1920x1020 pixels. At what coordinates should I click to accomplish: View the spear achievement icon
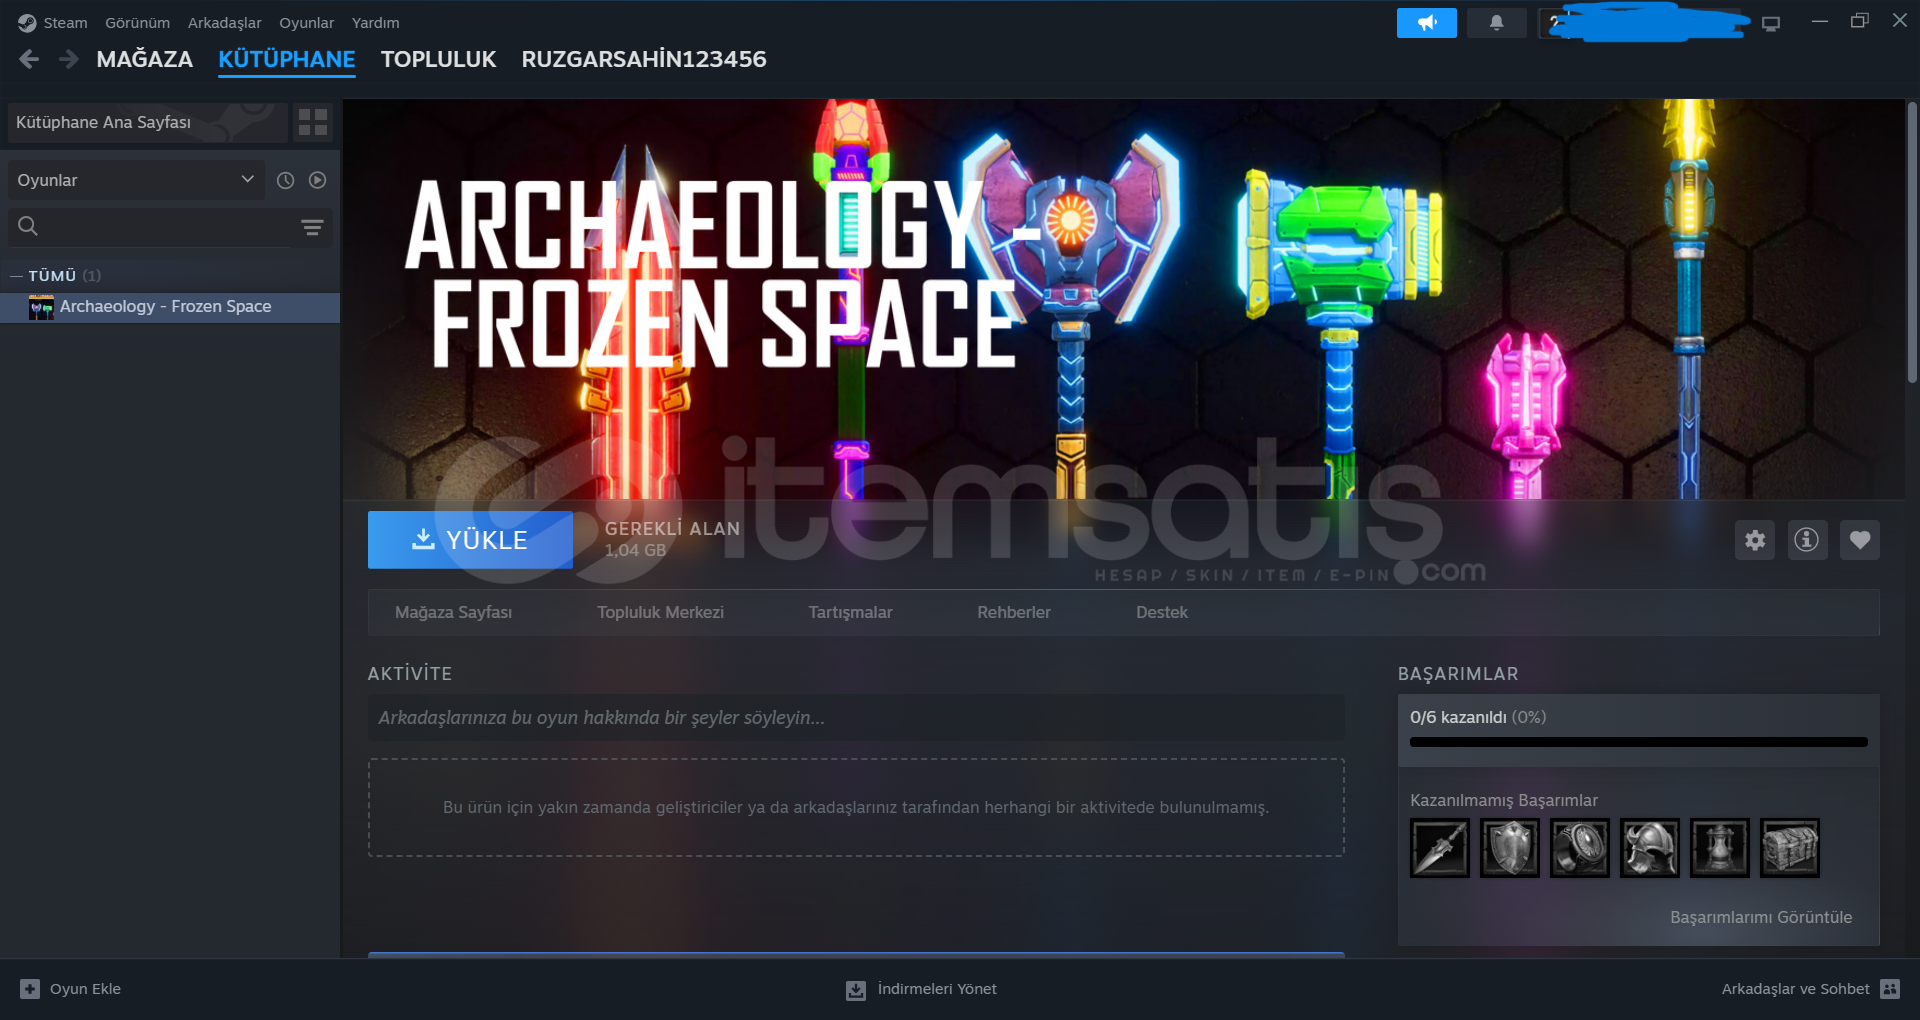1440,848
